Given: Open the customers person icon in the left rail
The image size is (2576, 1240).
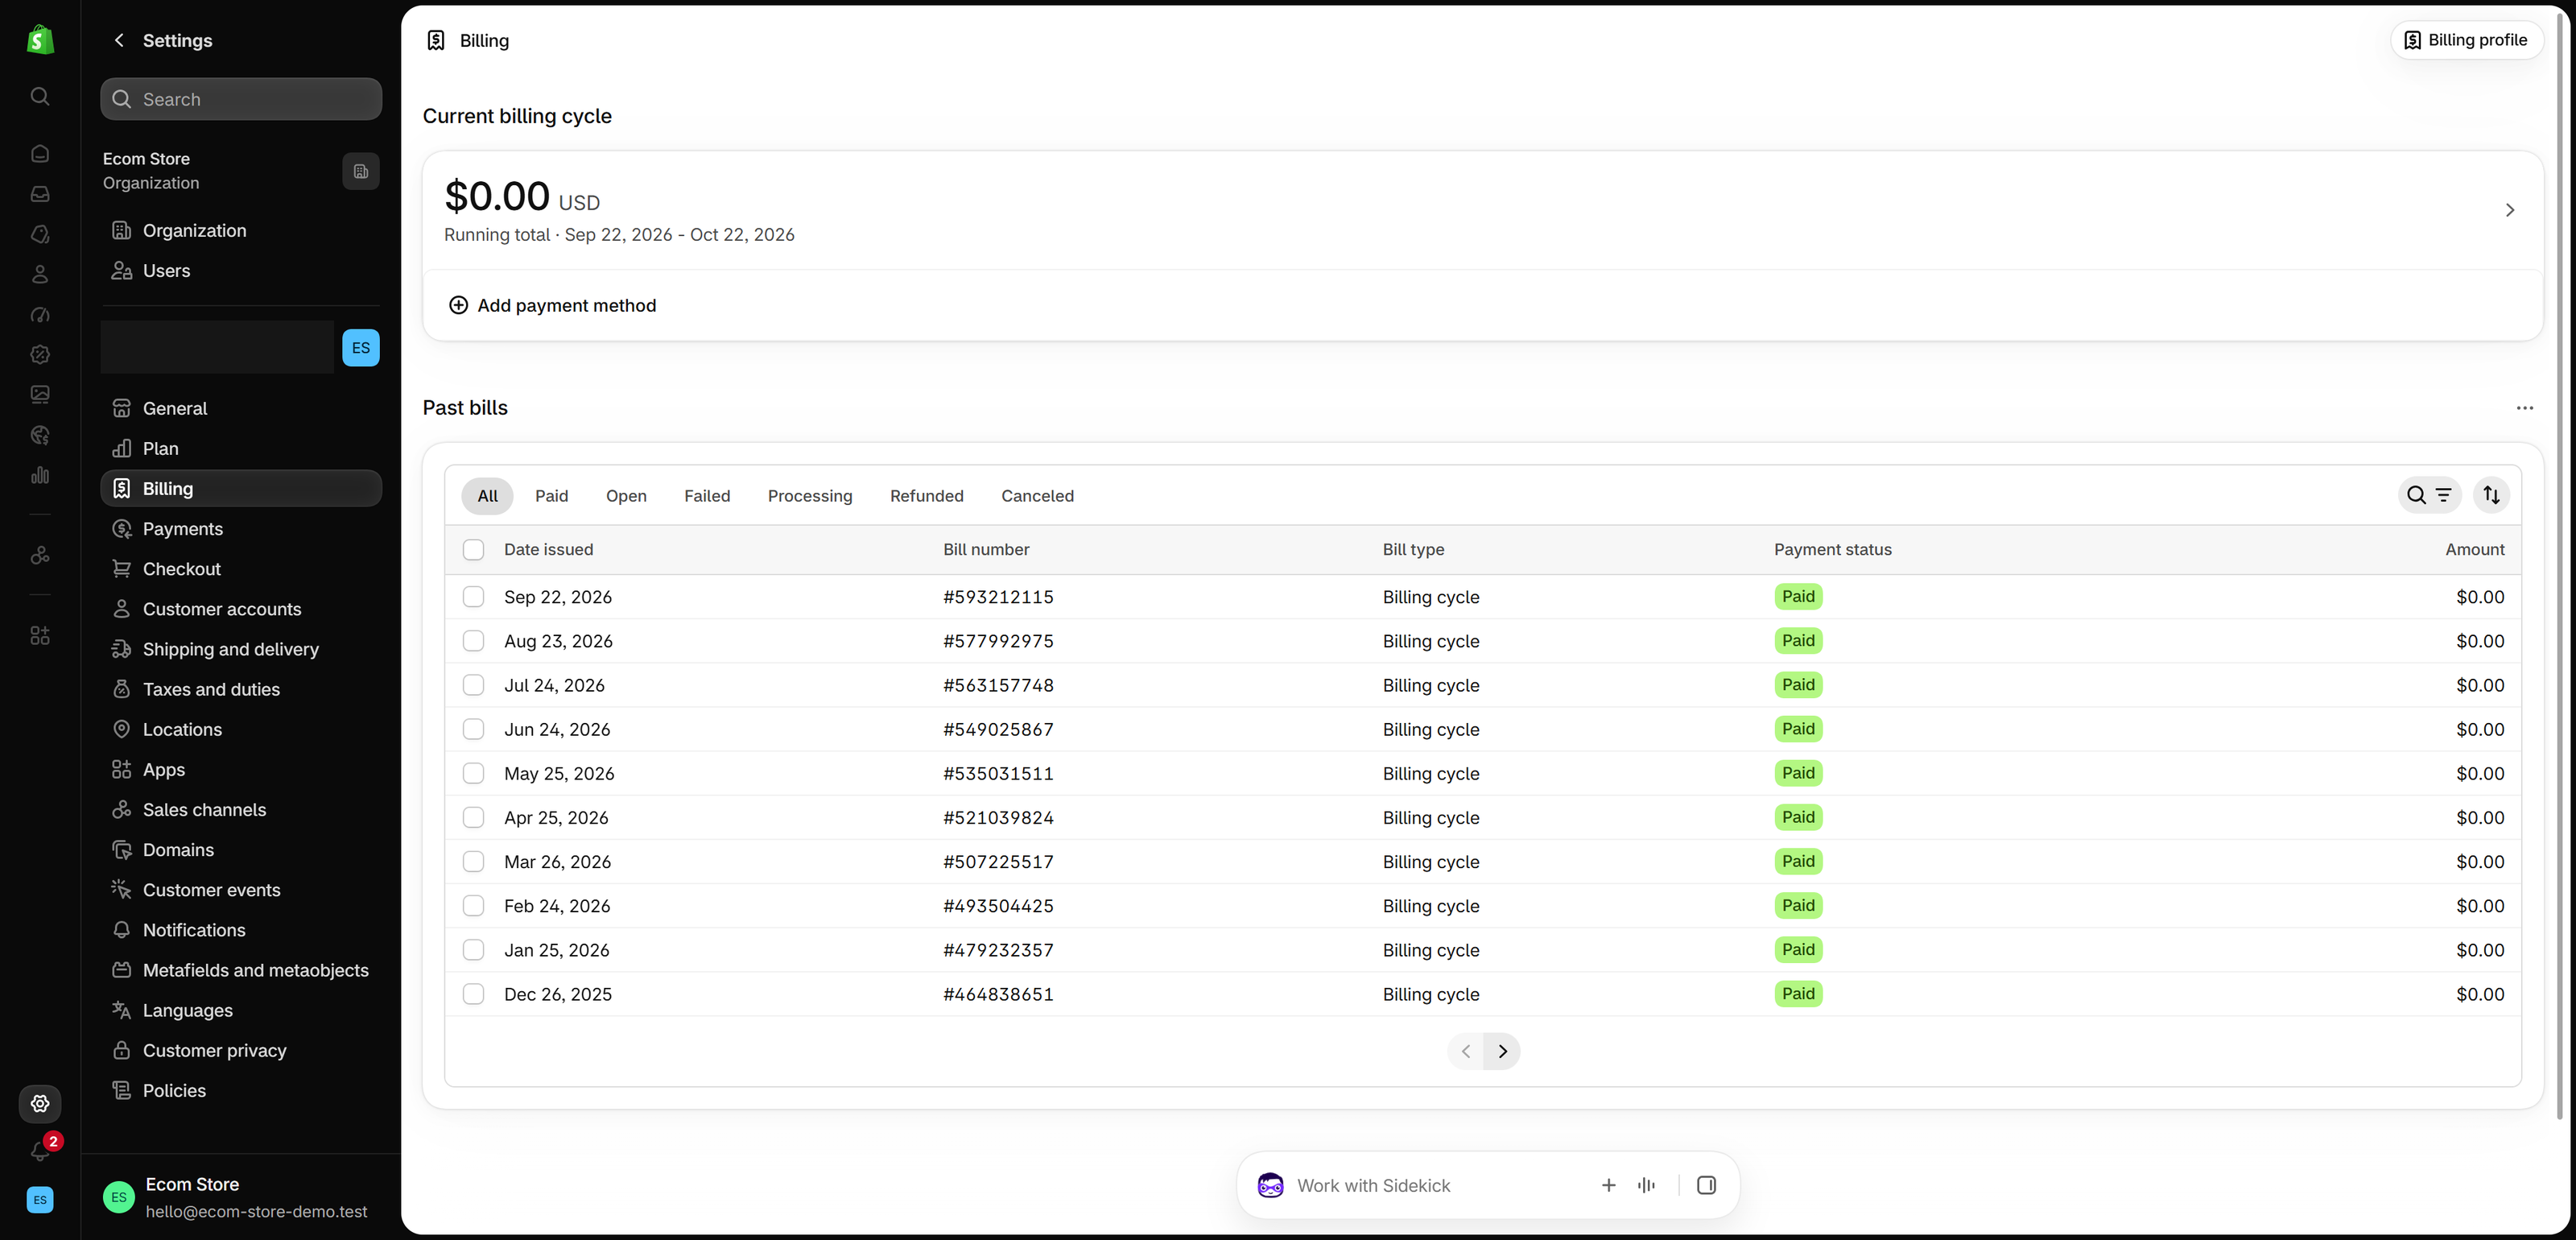Looking at the screenshot, I should pos(40,274).
